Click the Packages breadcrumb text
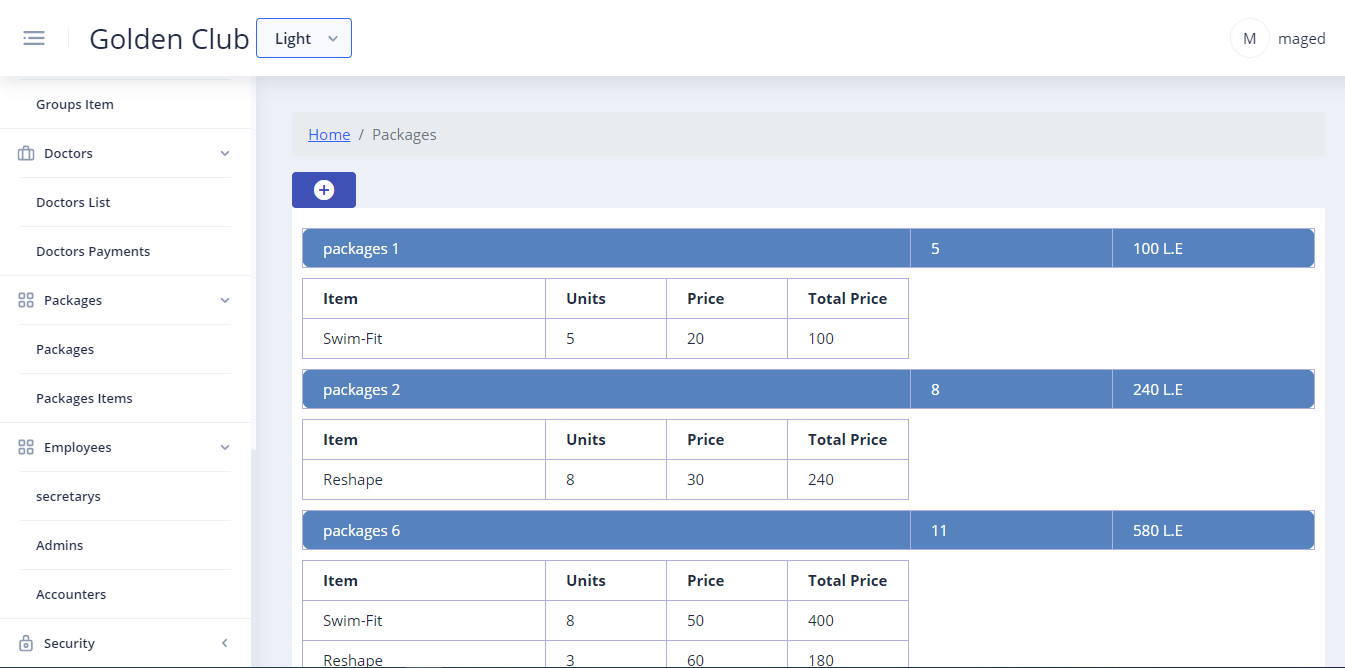1345x668 pixels. (x=404, y=134)
